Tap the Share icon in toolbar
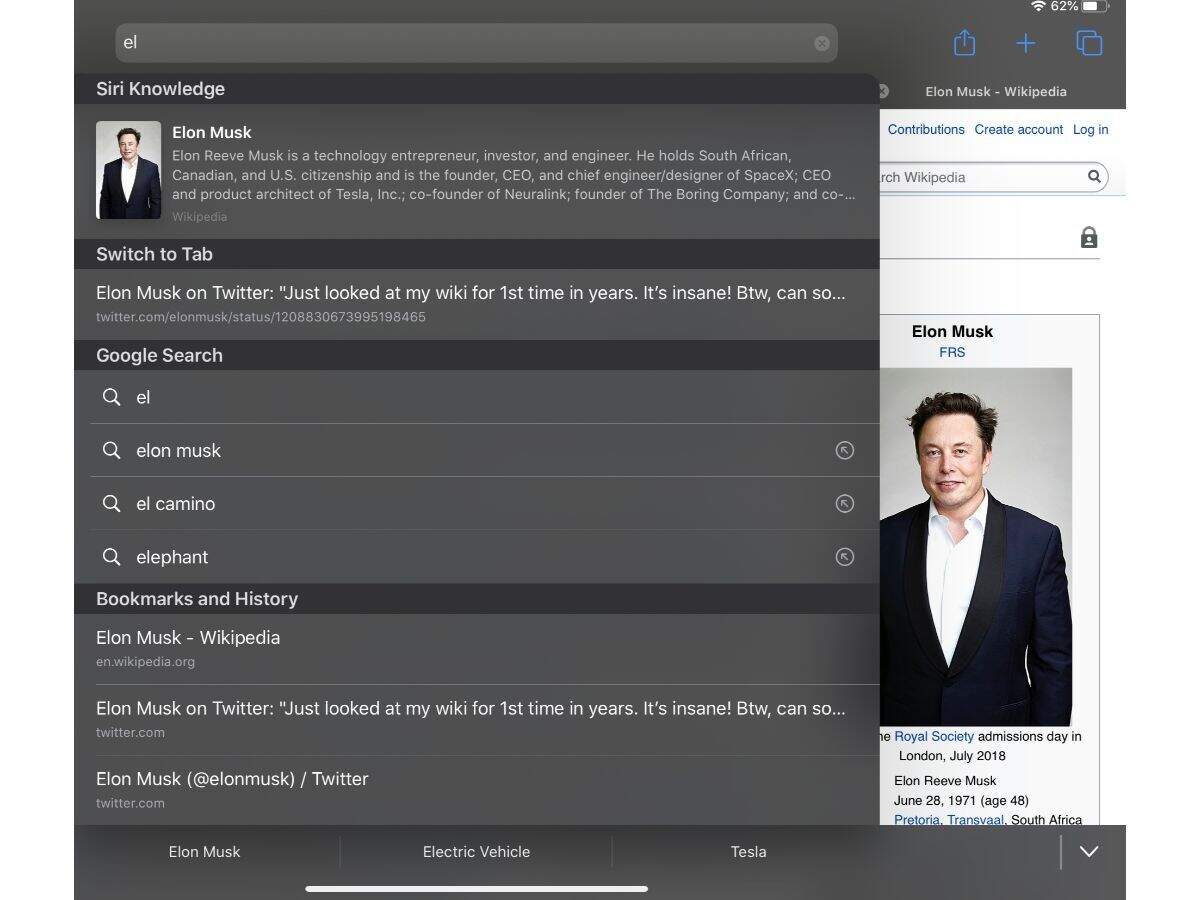Image resolution: width=1200 pixels, height=900 pixels. (963, 43)
